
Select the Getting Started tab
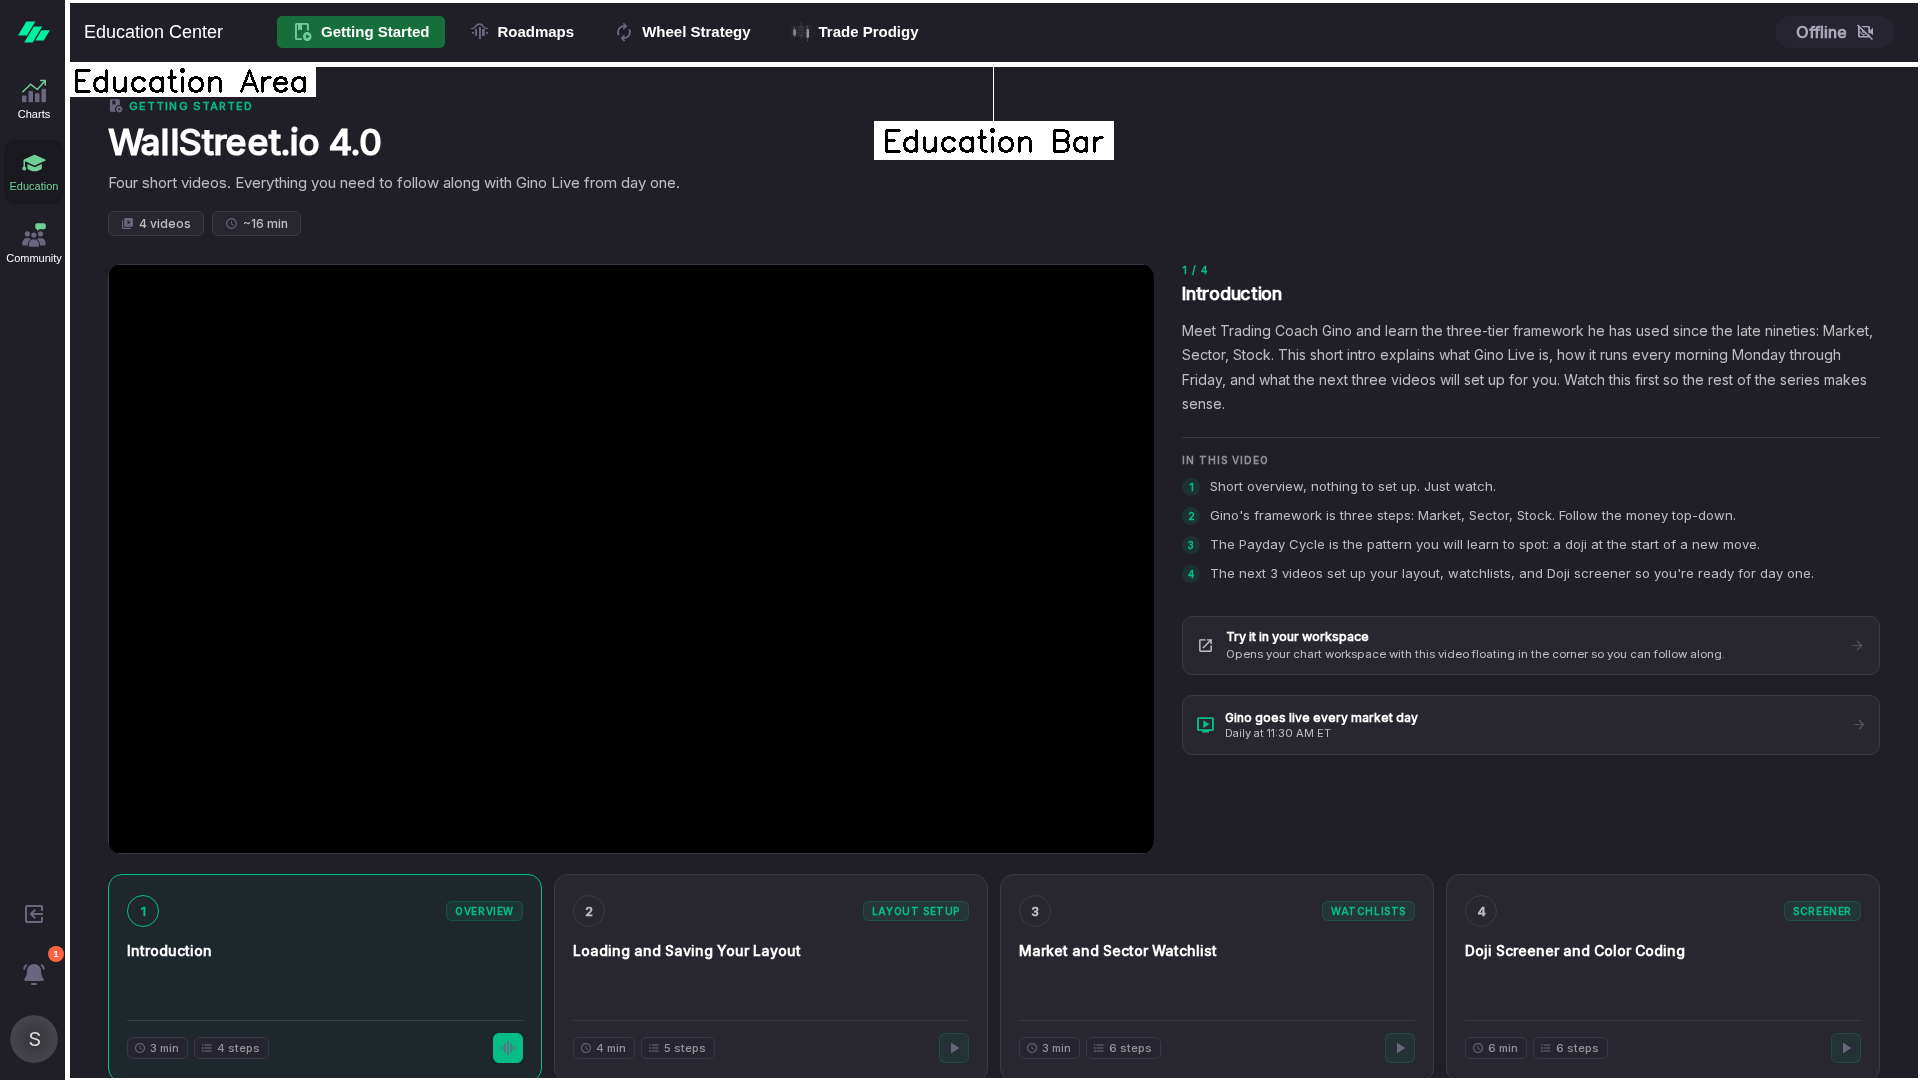pyautogui.click(x=360, y=32)
